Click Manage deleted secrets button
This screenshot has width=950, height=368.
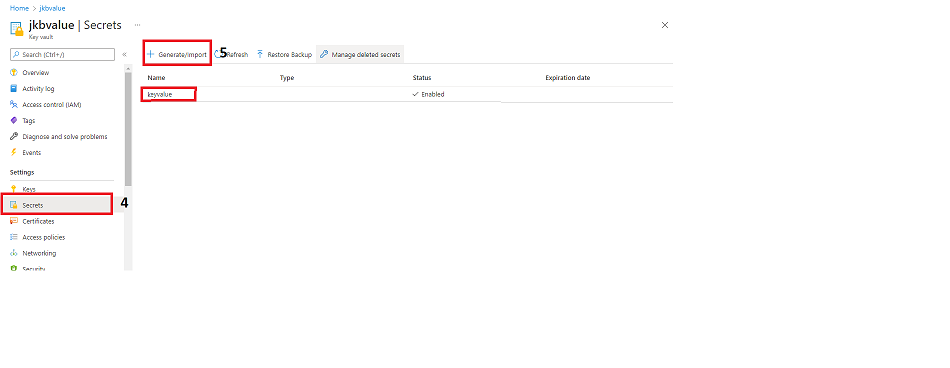pyautogui.click(x=360, y=55)
